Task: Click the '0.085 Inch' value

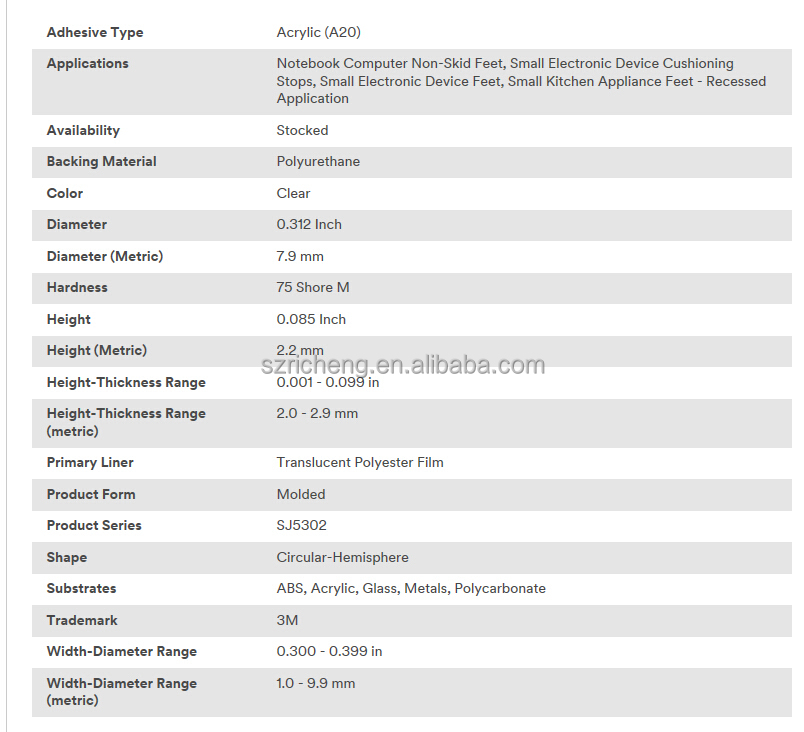Action: click(x=311, y=319)
